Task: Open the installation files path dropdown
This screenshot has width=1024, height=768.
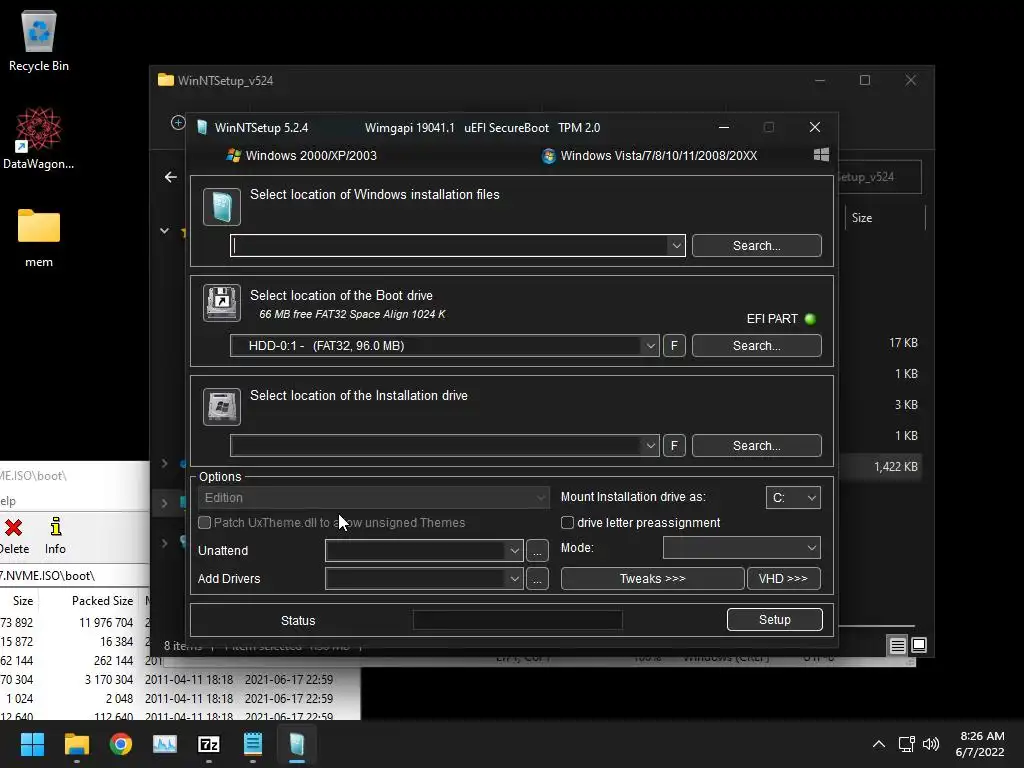Action: pyautogui.click(x=676, y=246)
